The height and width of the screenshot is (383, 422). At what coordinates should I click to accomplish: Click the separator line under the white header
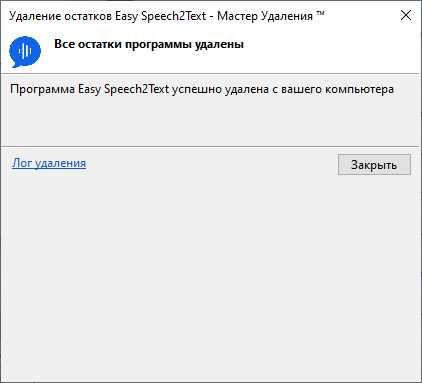(210, 73)
